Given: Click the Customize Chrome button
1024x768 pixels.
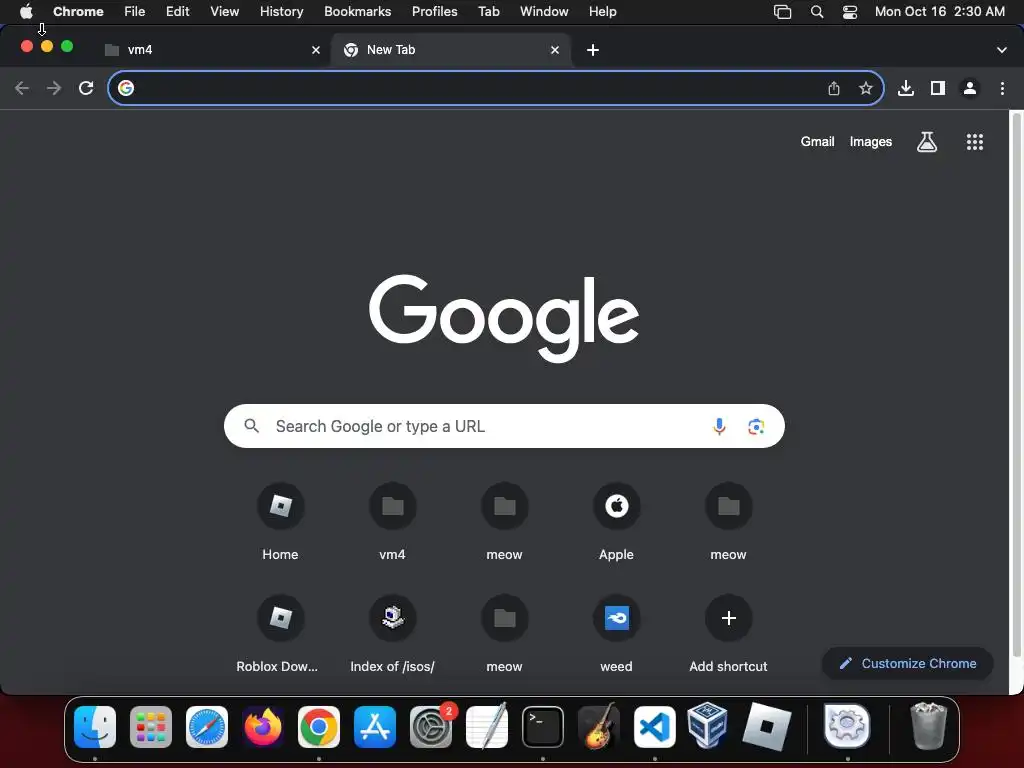Looking at the screenshot, I should click(x=908, y=664).
